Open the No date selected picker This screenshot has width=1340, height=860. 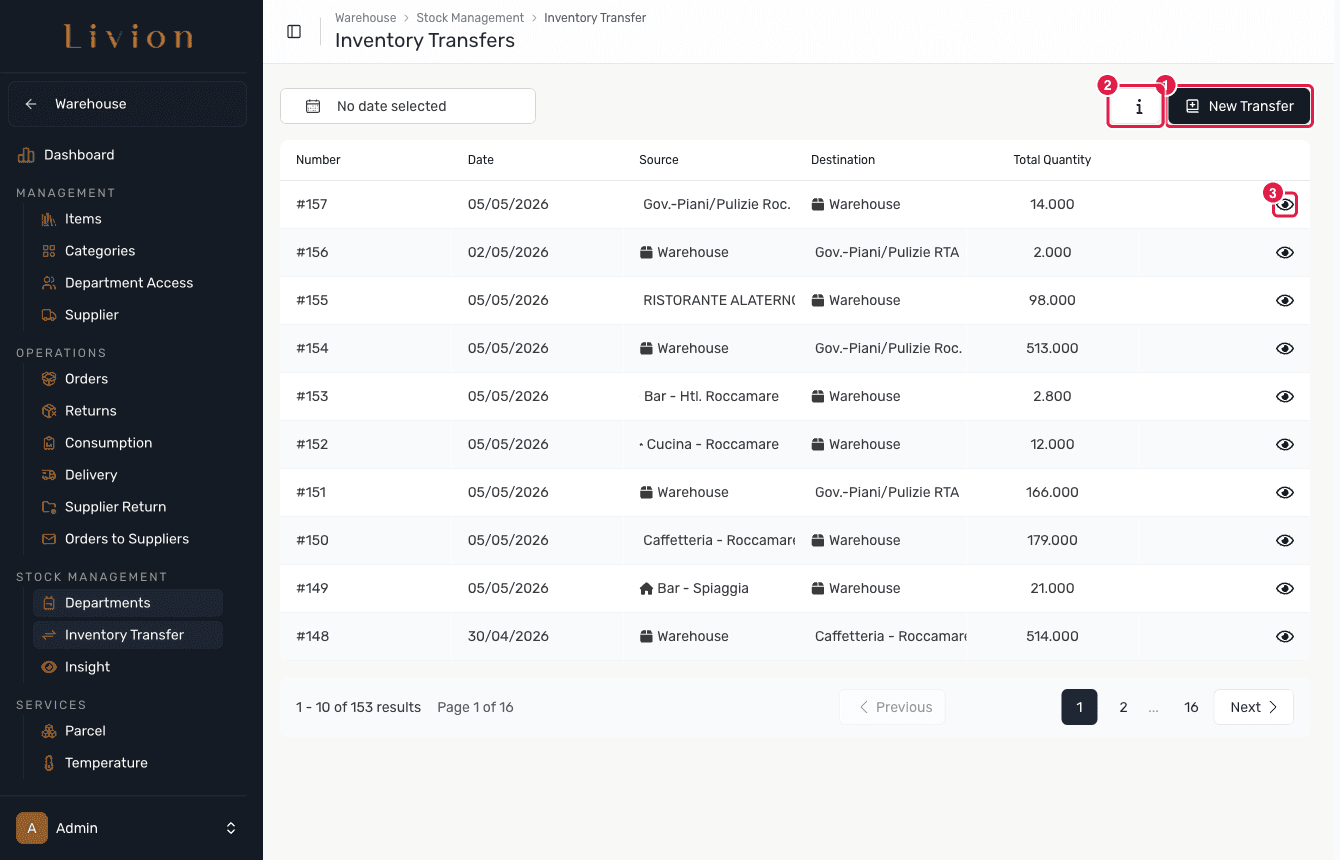[408, 106]
